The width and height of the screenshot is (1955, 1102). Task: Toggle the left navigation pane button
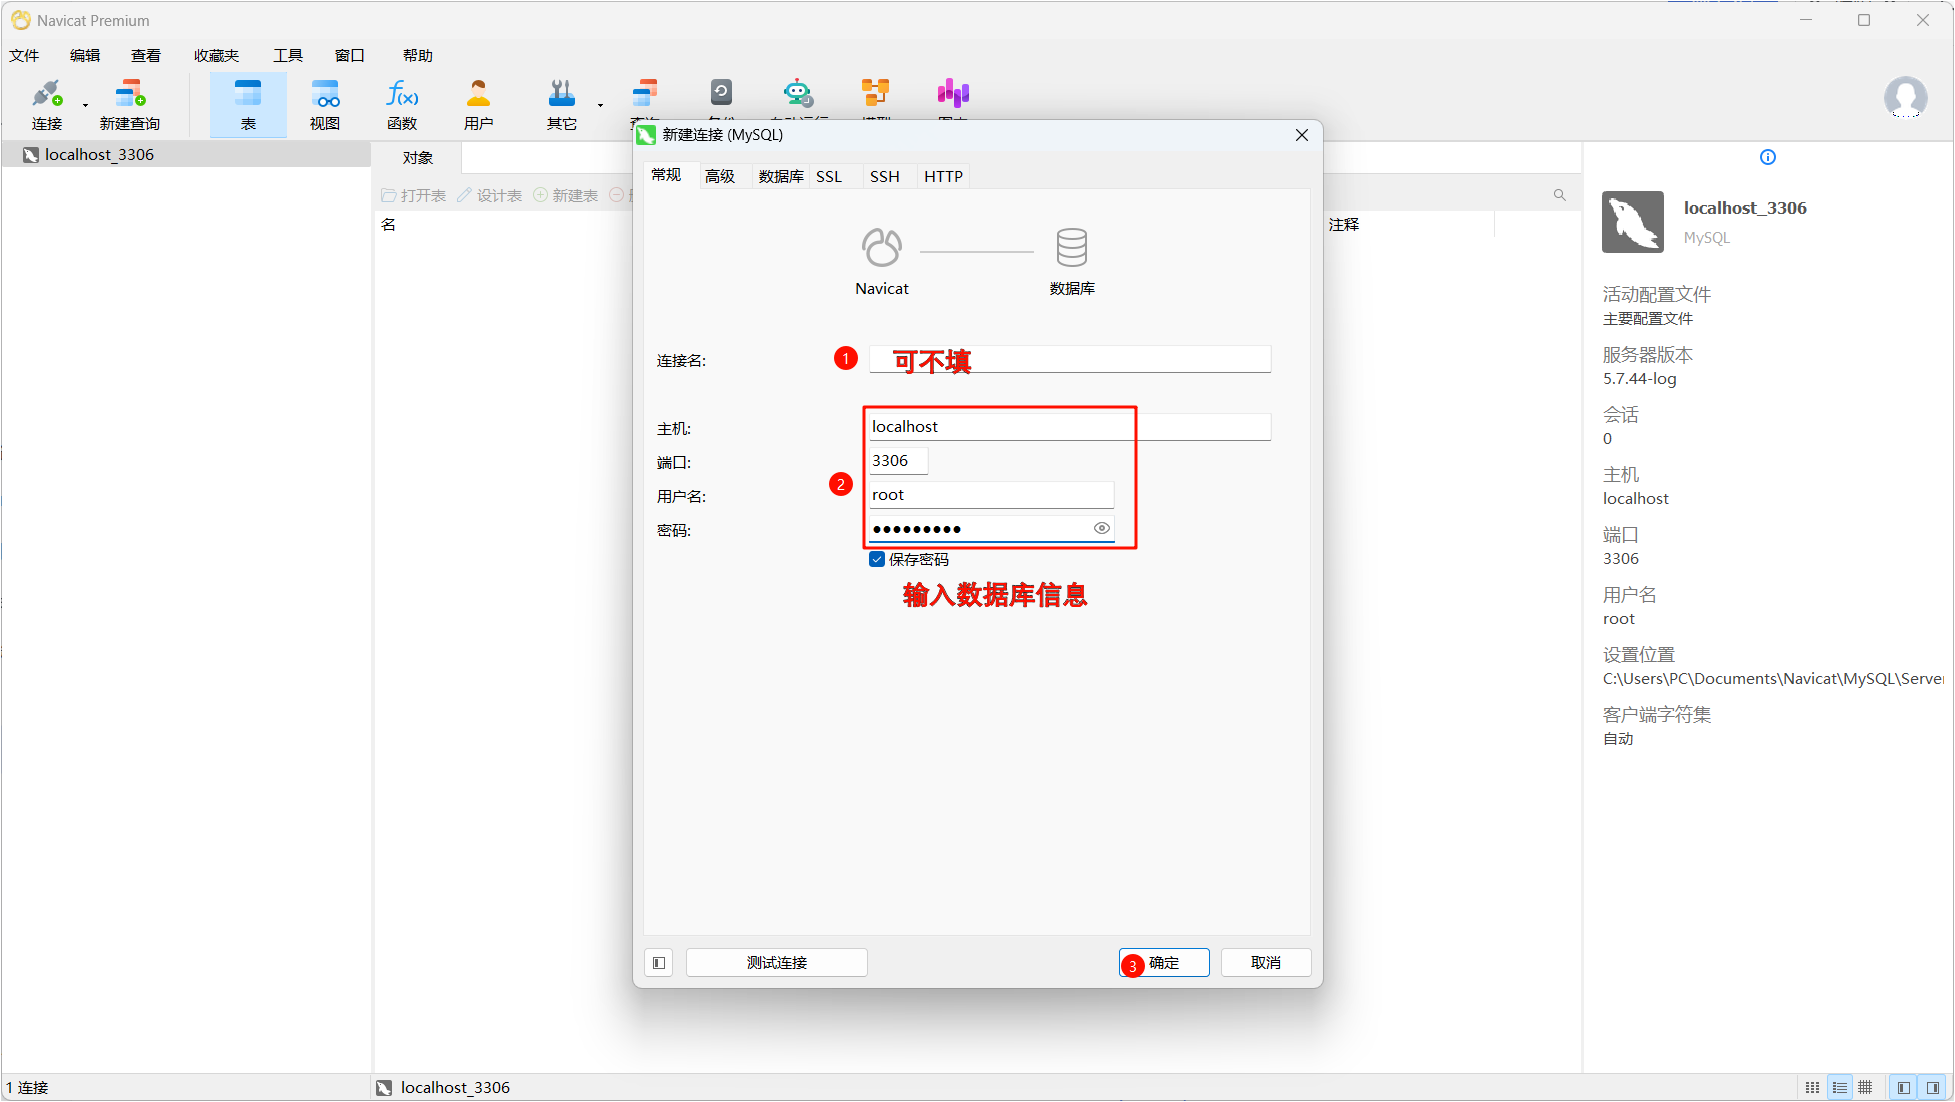click(x=1903, y=1087)
